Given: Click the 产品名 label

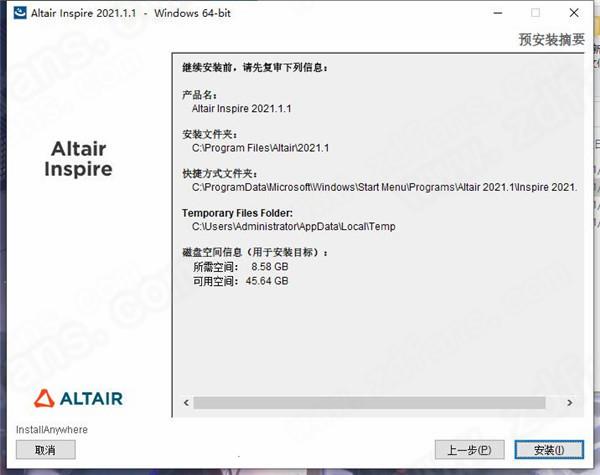Looking at the screenshot, I should pos(199,95).
